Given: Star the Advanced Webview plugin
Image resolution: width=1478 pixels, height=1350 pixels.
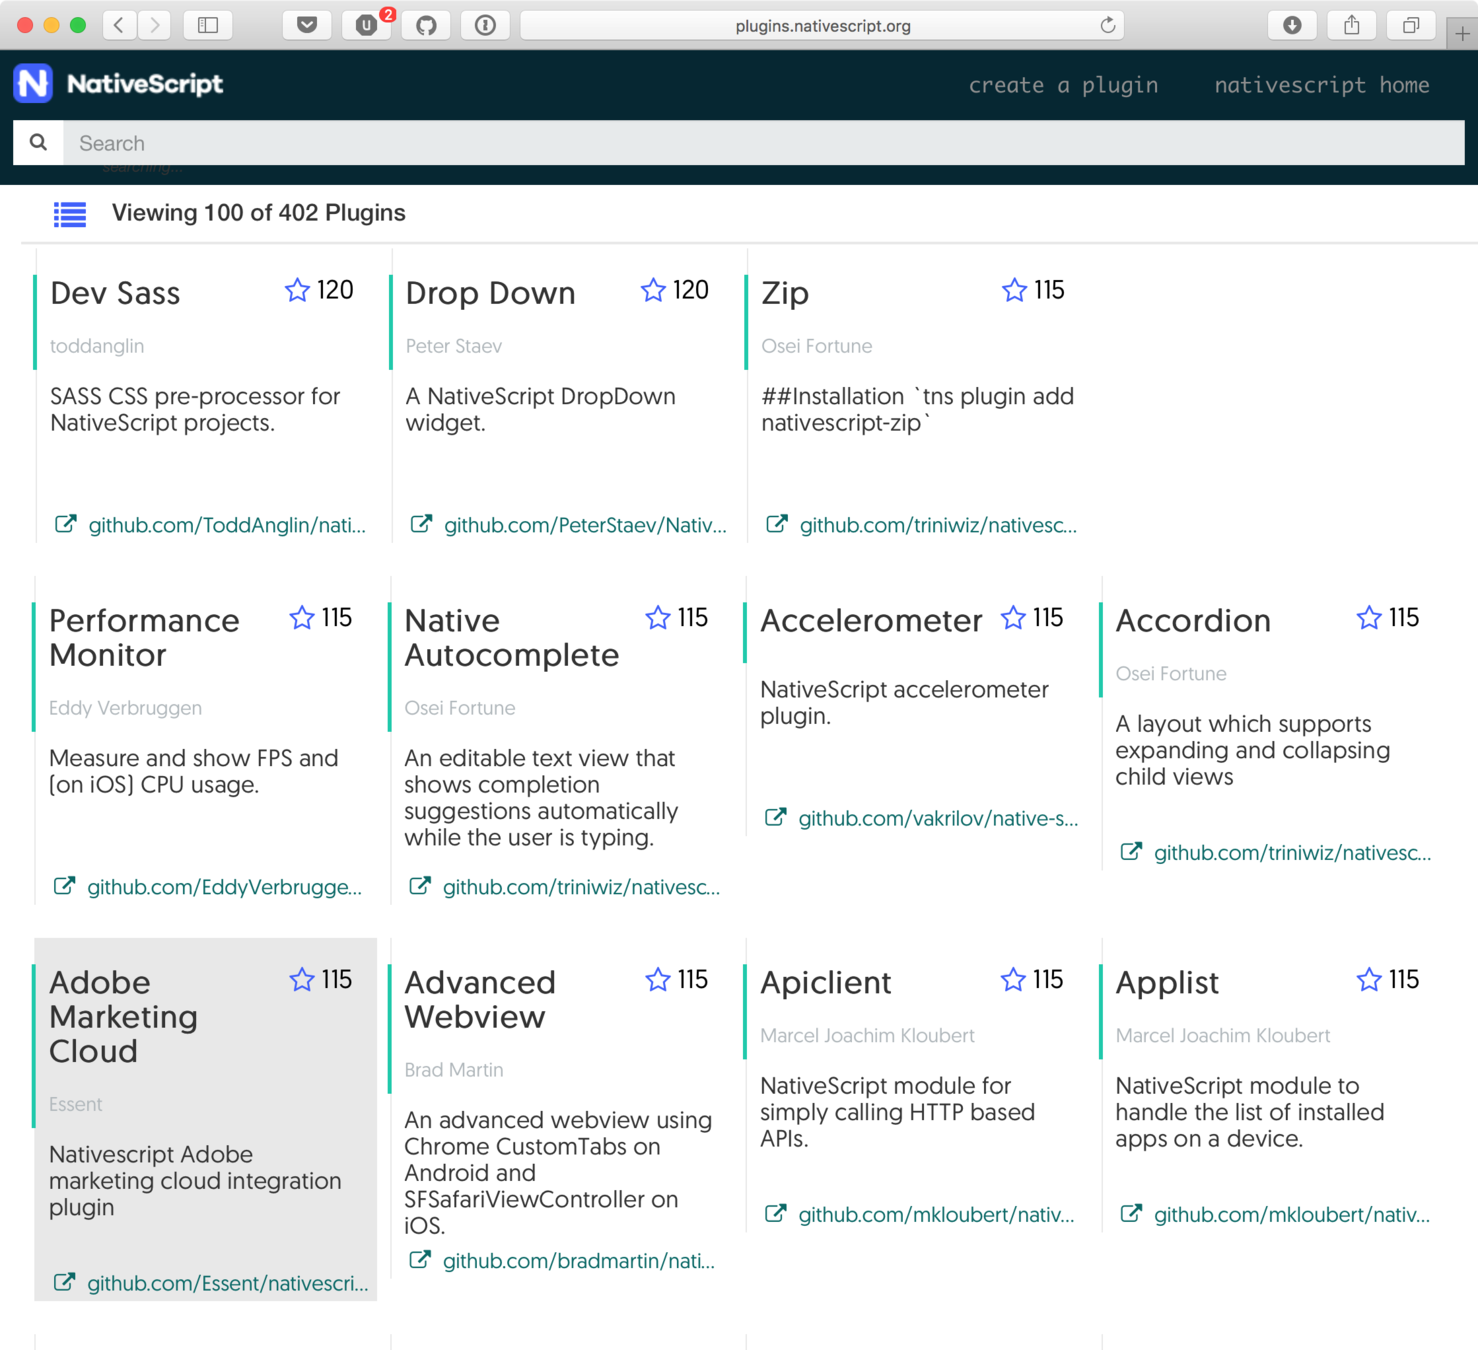Looking at the screenshot, I should pyautogui.click(x=658, y=980).
